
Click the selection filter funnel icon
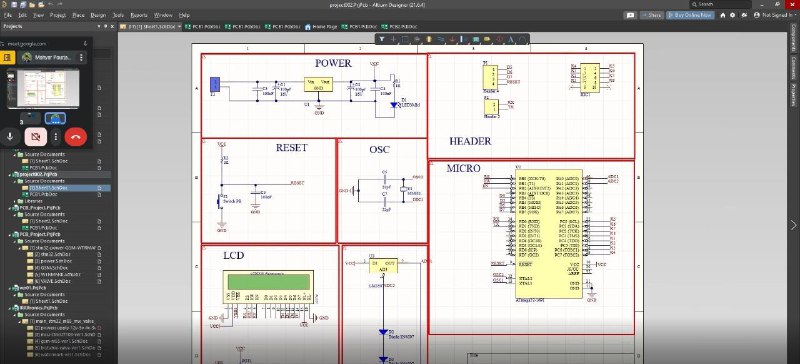382,39
